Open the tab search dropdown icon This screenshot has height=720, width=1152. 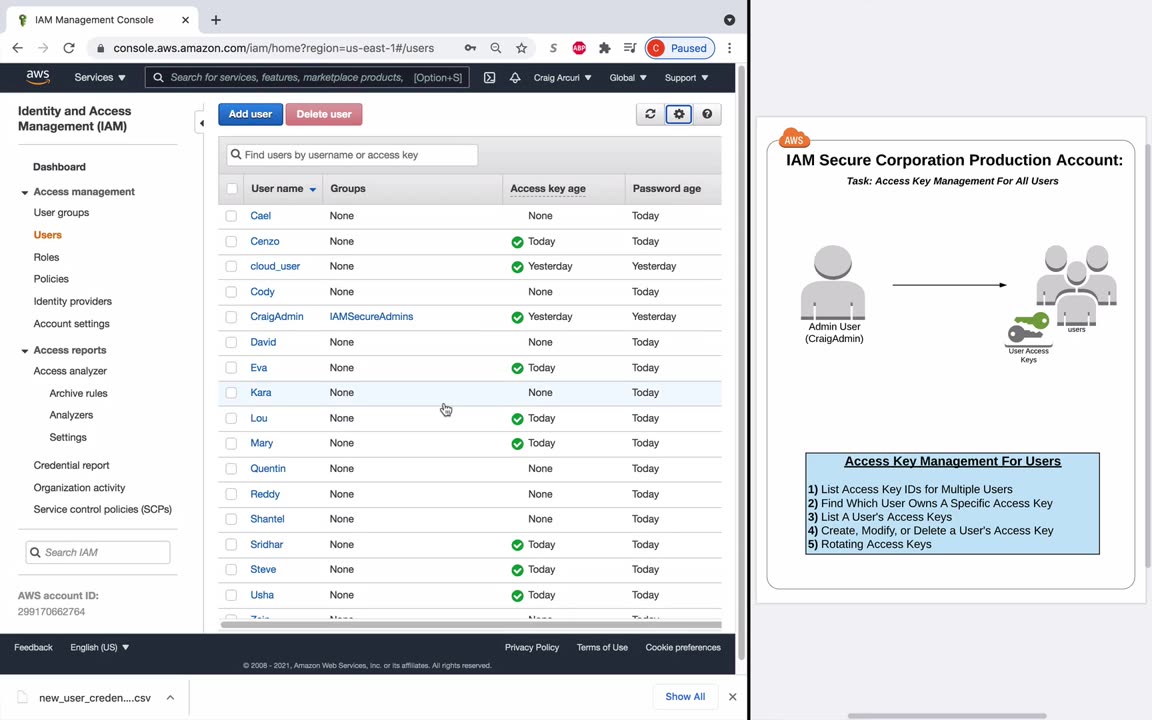[x=730, y=20]
